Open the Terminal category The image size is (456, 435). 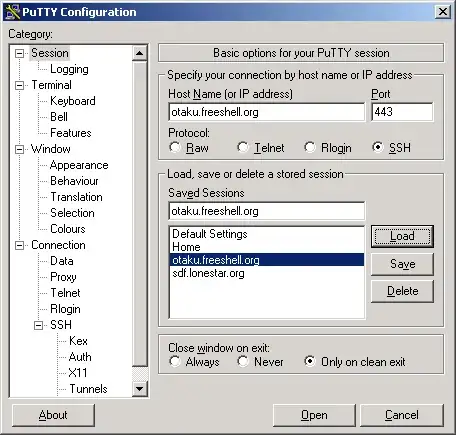click(x=51, y=85)
